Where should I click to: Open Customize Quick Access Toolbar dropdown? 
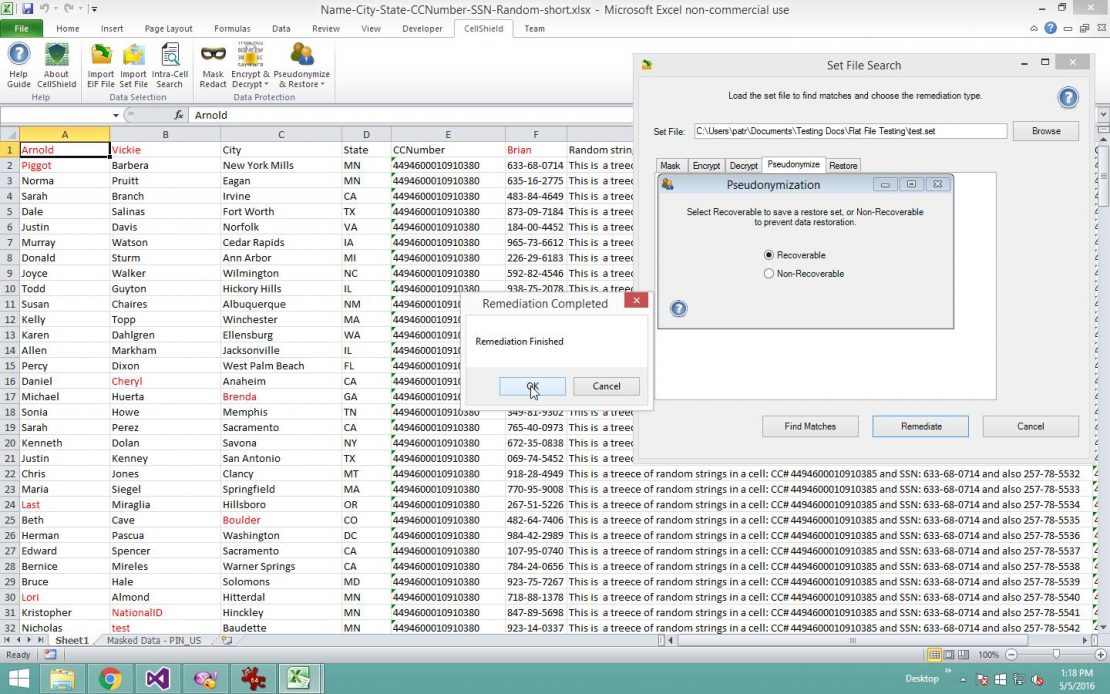94,10
